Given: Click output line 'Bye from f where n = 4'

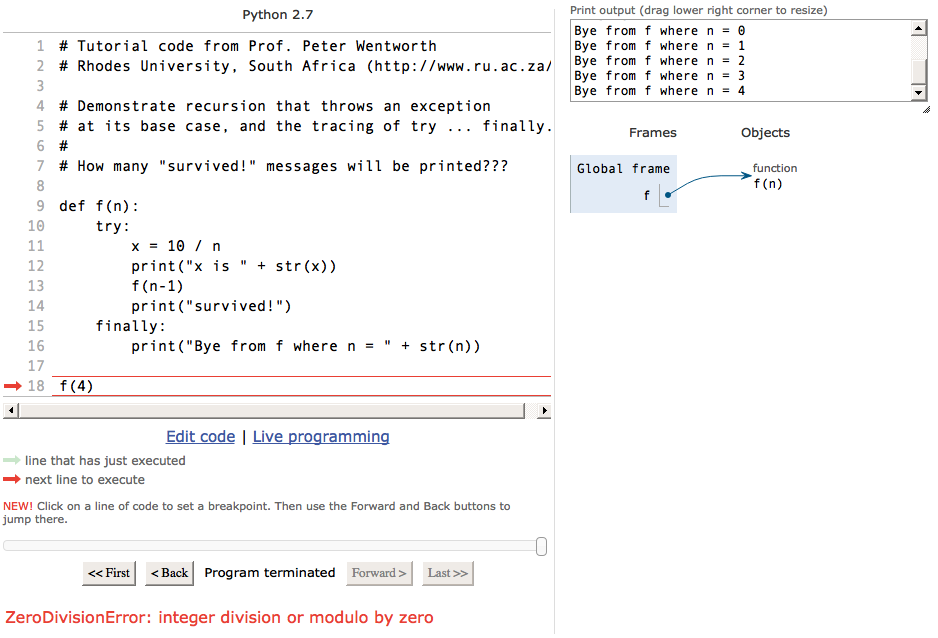Looking at the screenshot, I should click(659, 91).
